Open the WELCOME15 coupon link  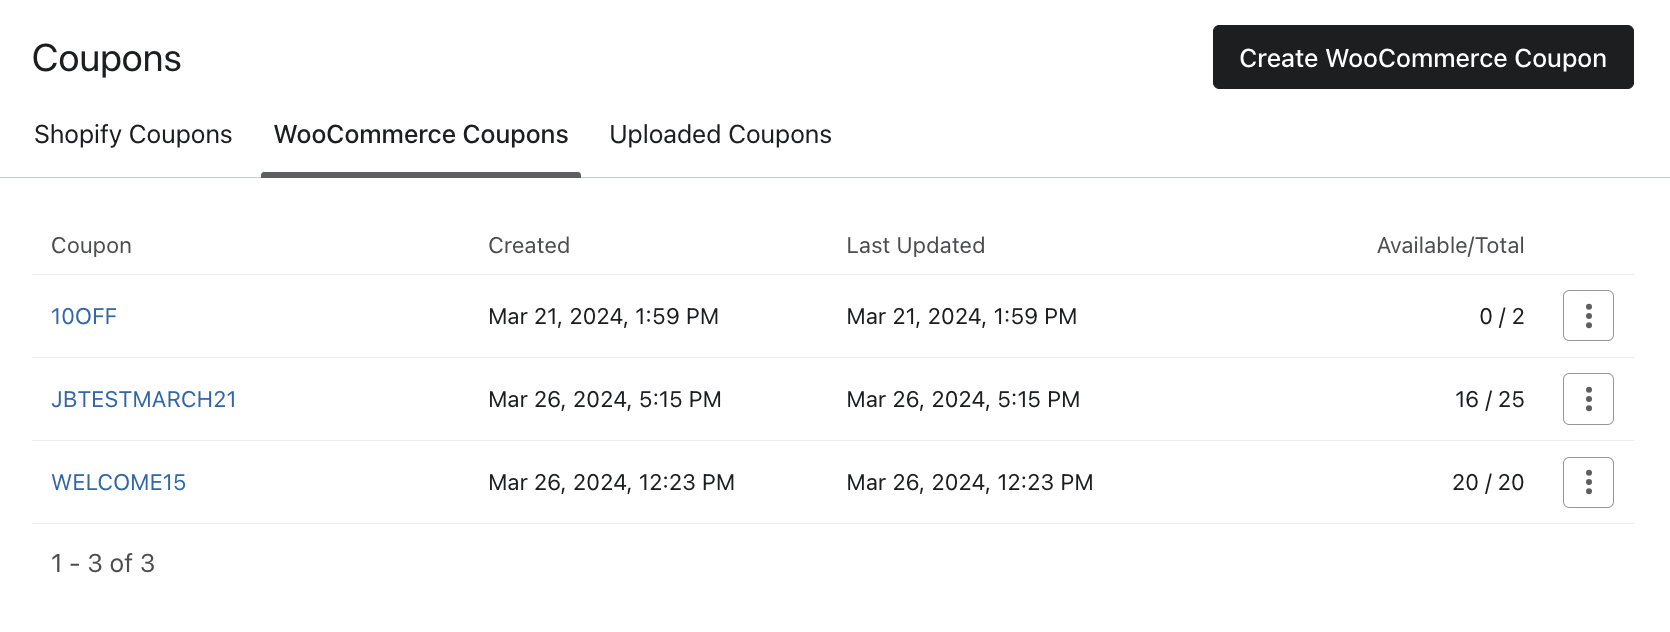(118, 481)
